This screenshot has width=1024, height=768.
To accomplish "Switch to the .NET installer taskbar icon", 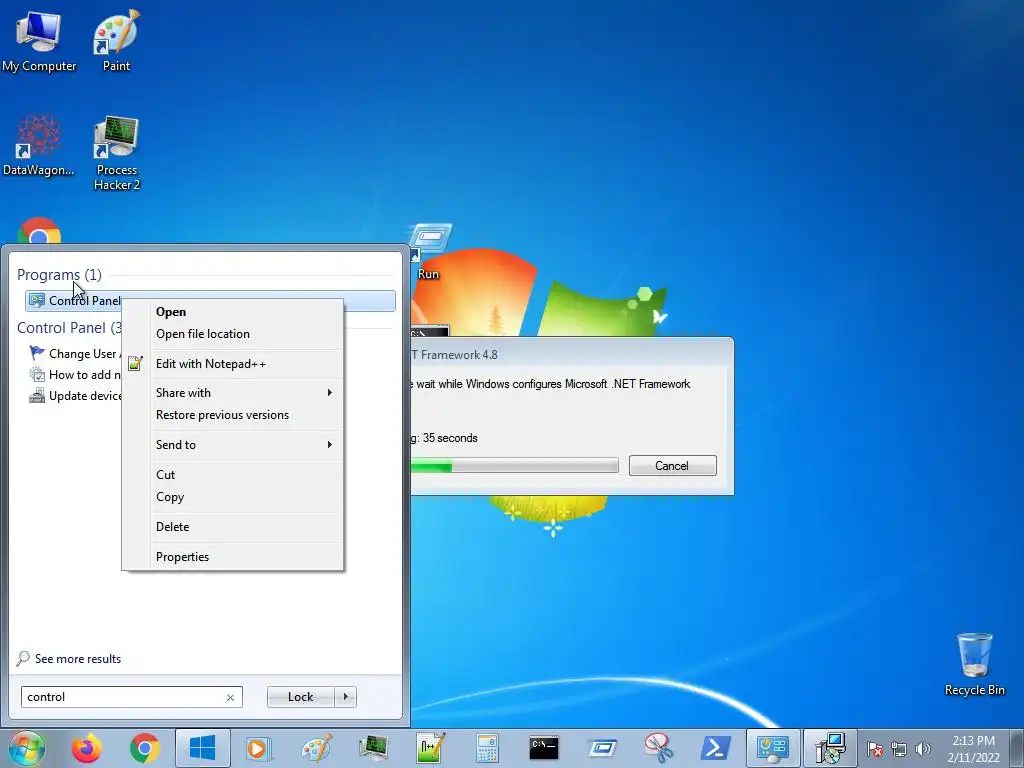I will click(830, 748).
